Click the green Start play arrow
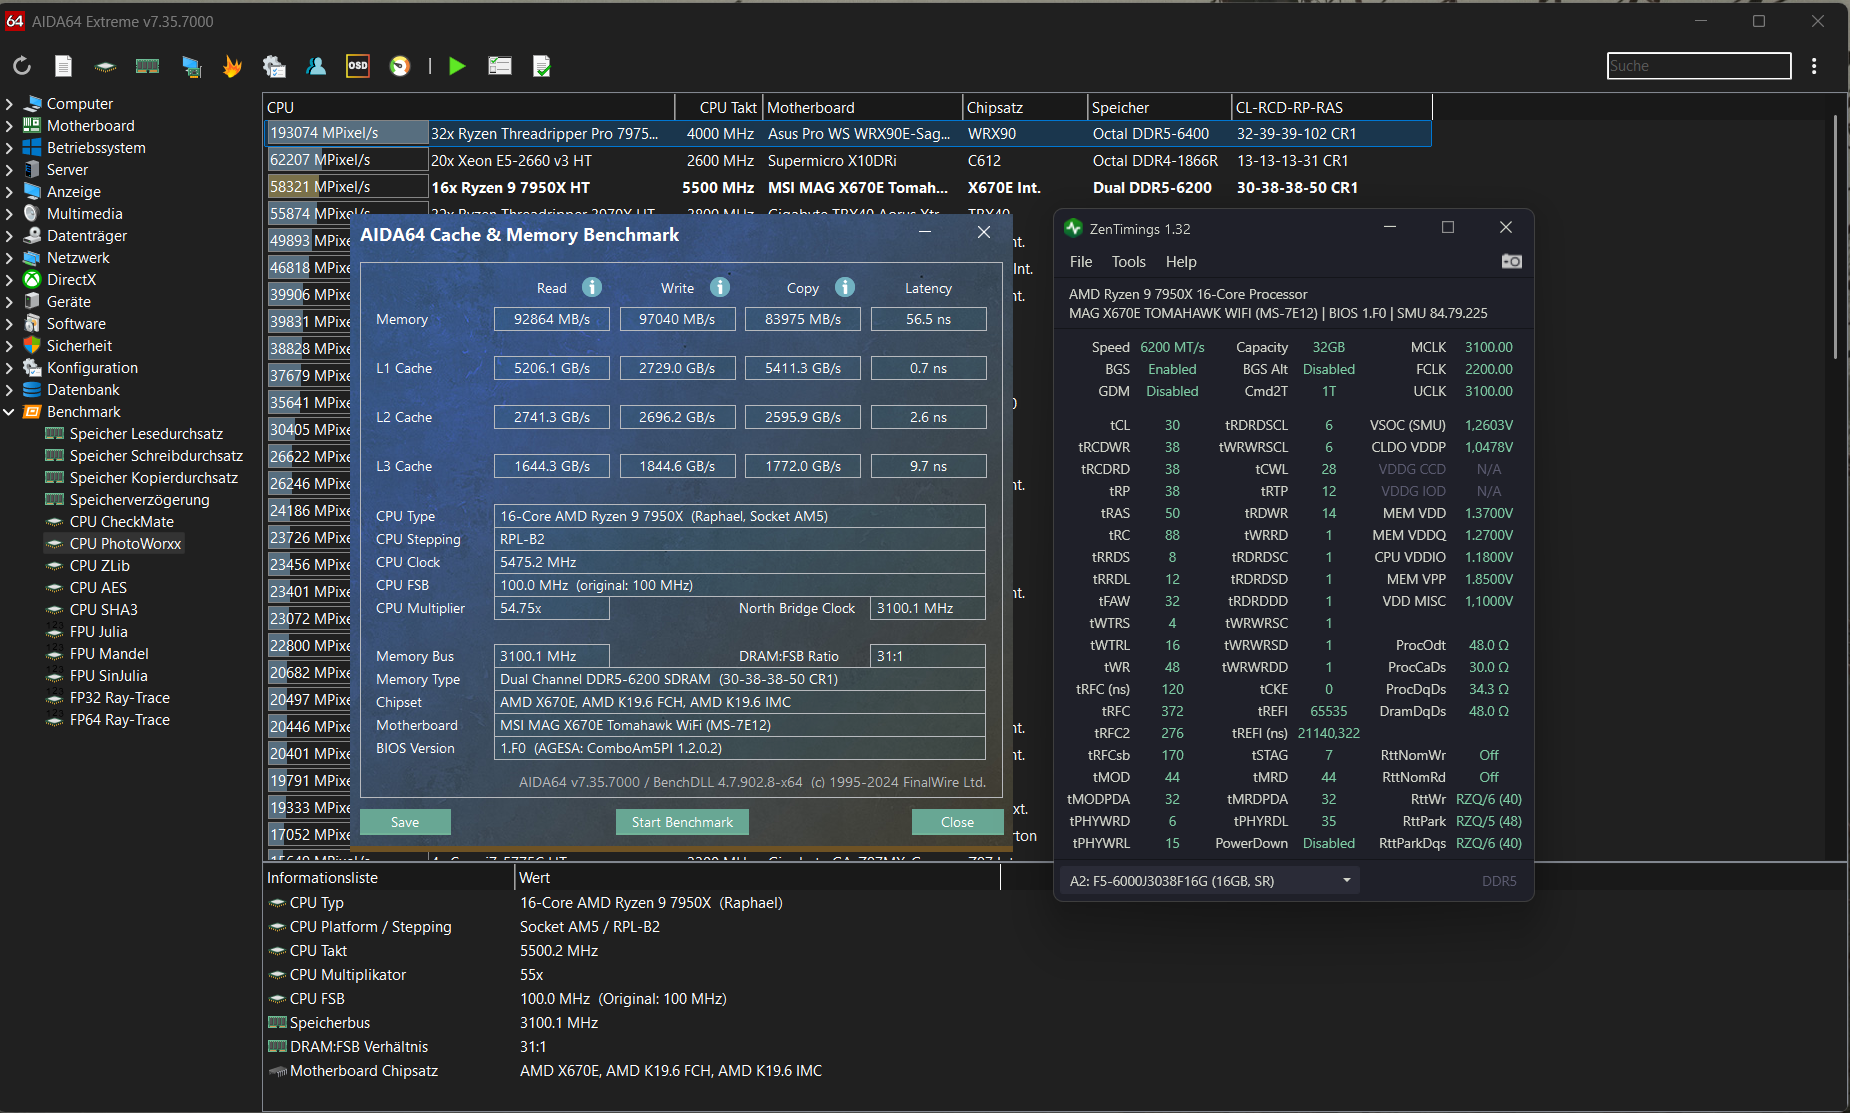 pos(457,66)
